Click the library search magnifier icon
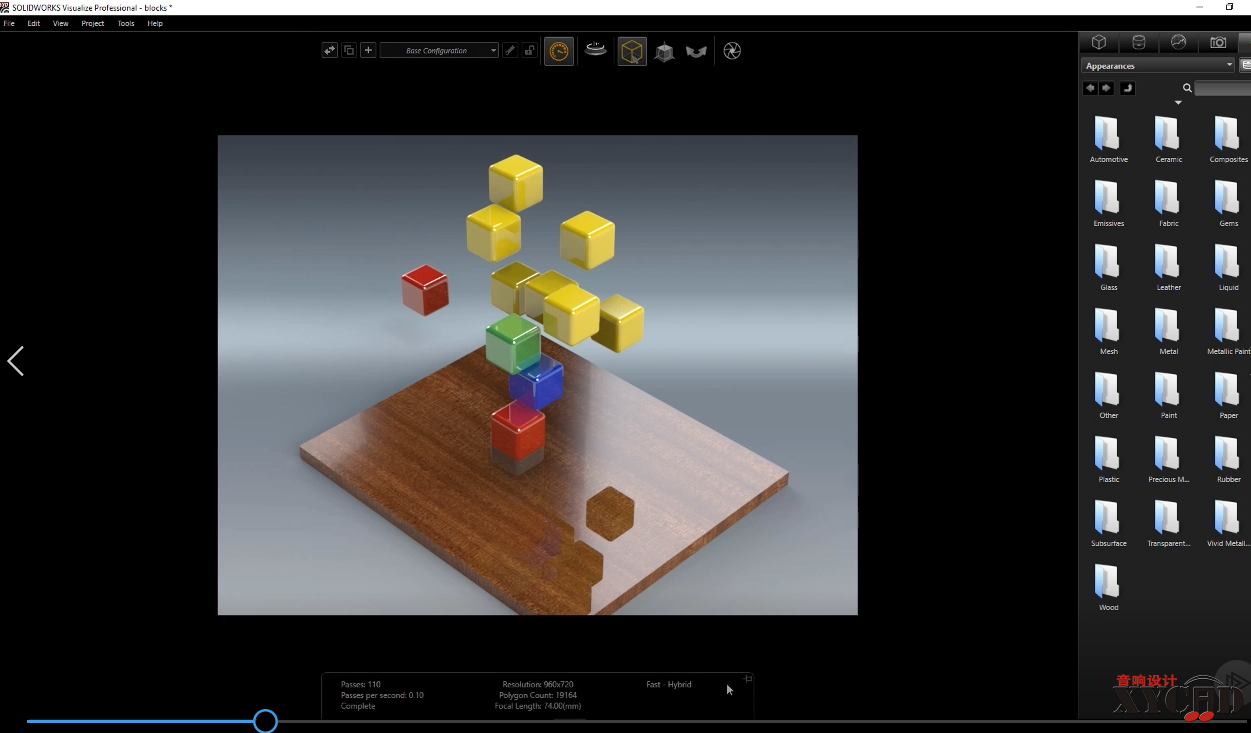 1187,88
